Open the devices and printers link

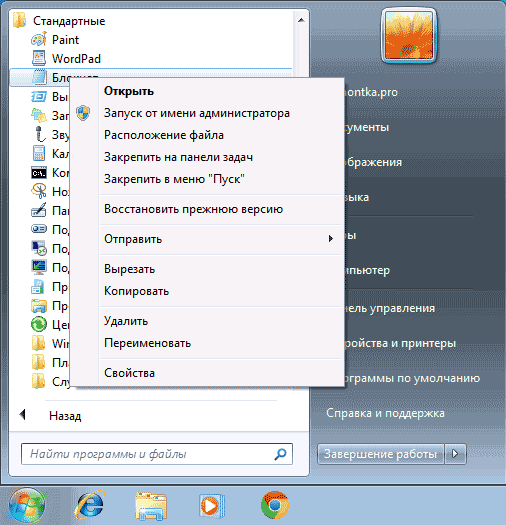(x=401, y=344)
